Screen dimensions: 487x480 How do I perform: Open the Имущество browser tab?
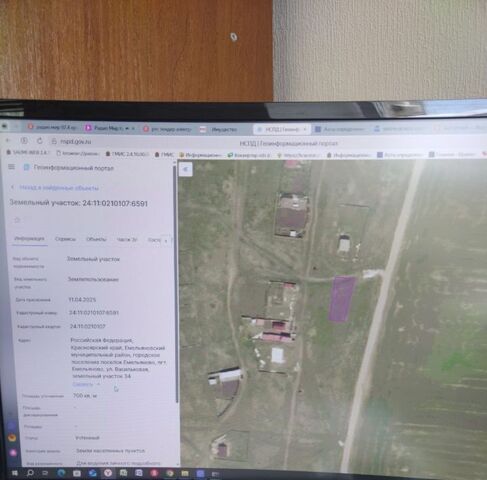(x=220, y=130)
